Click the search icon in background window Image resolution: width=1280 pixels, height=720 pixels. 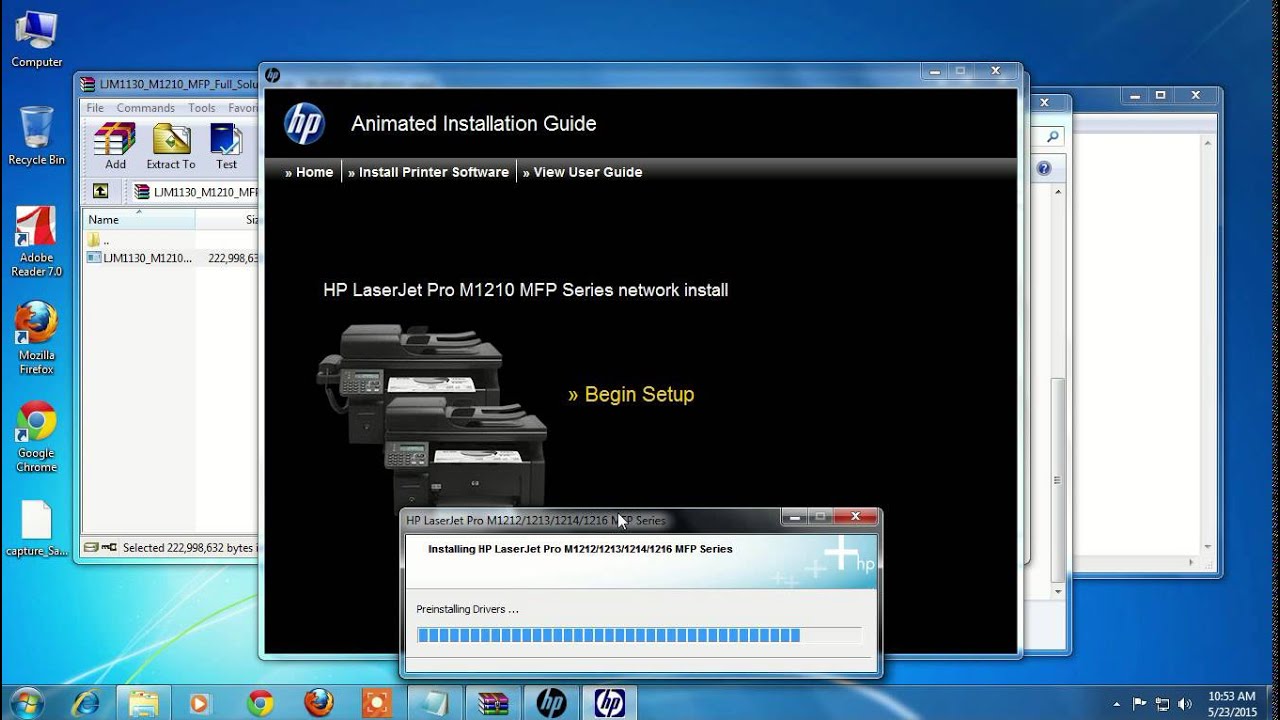point(1052,137)
